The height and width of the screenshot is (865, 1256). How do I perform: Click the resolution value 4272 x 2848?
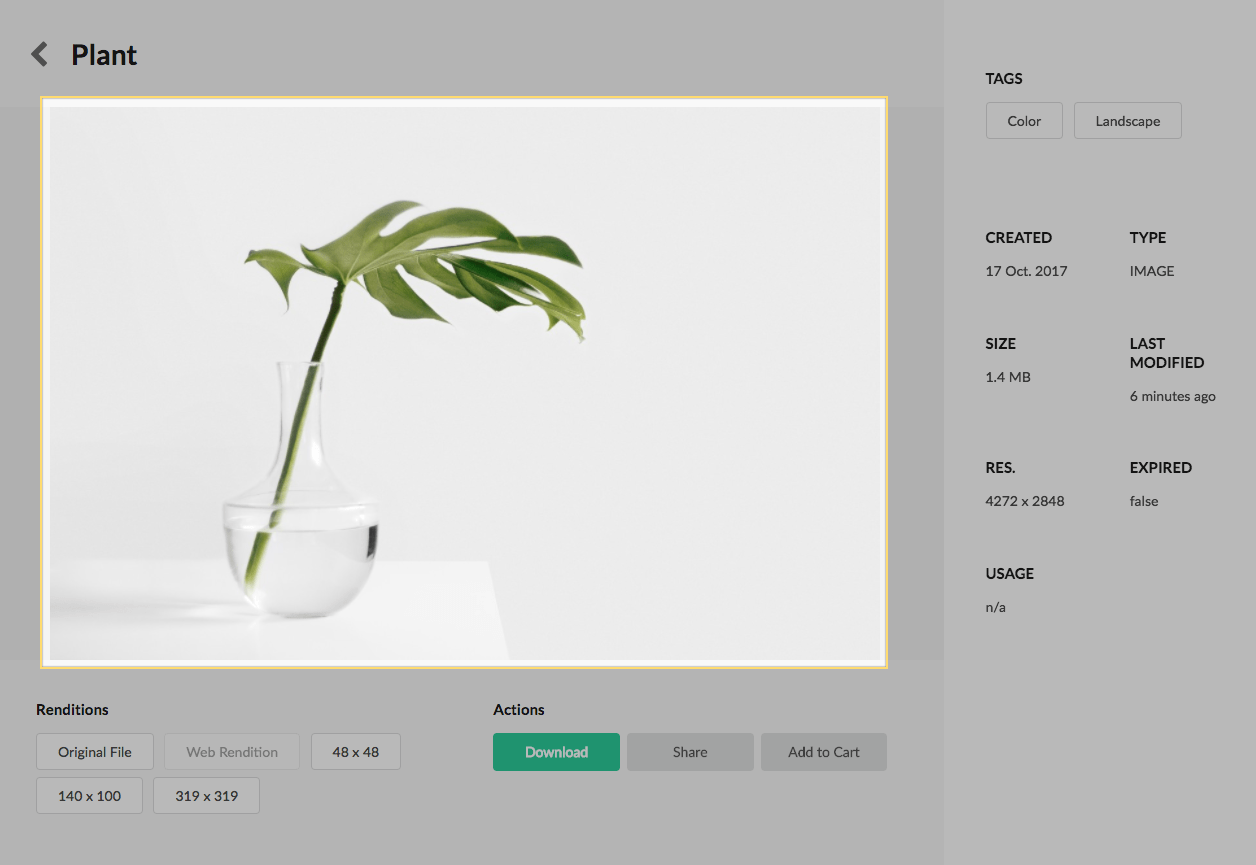1025,501
